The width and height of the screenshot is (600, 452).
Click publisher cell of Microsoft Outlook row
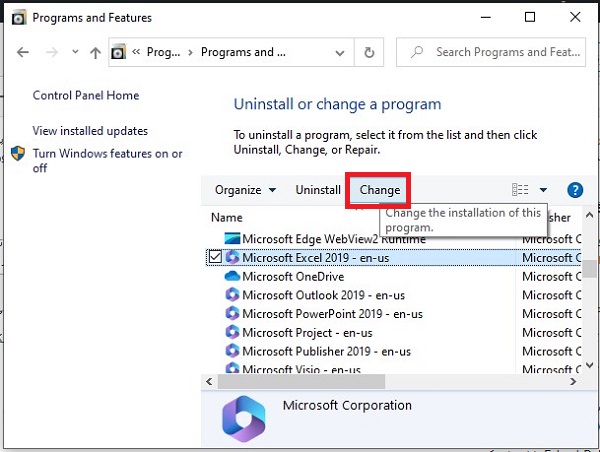tap(551, 295)
